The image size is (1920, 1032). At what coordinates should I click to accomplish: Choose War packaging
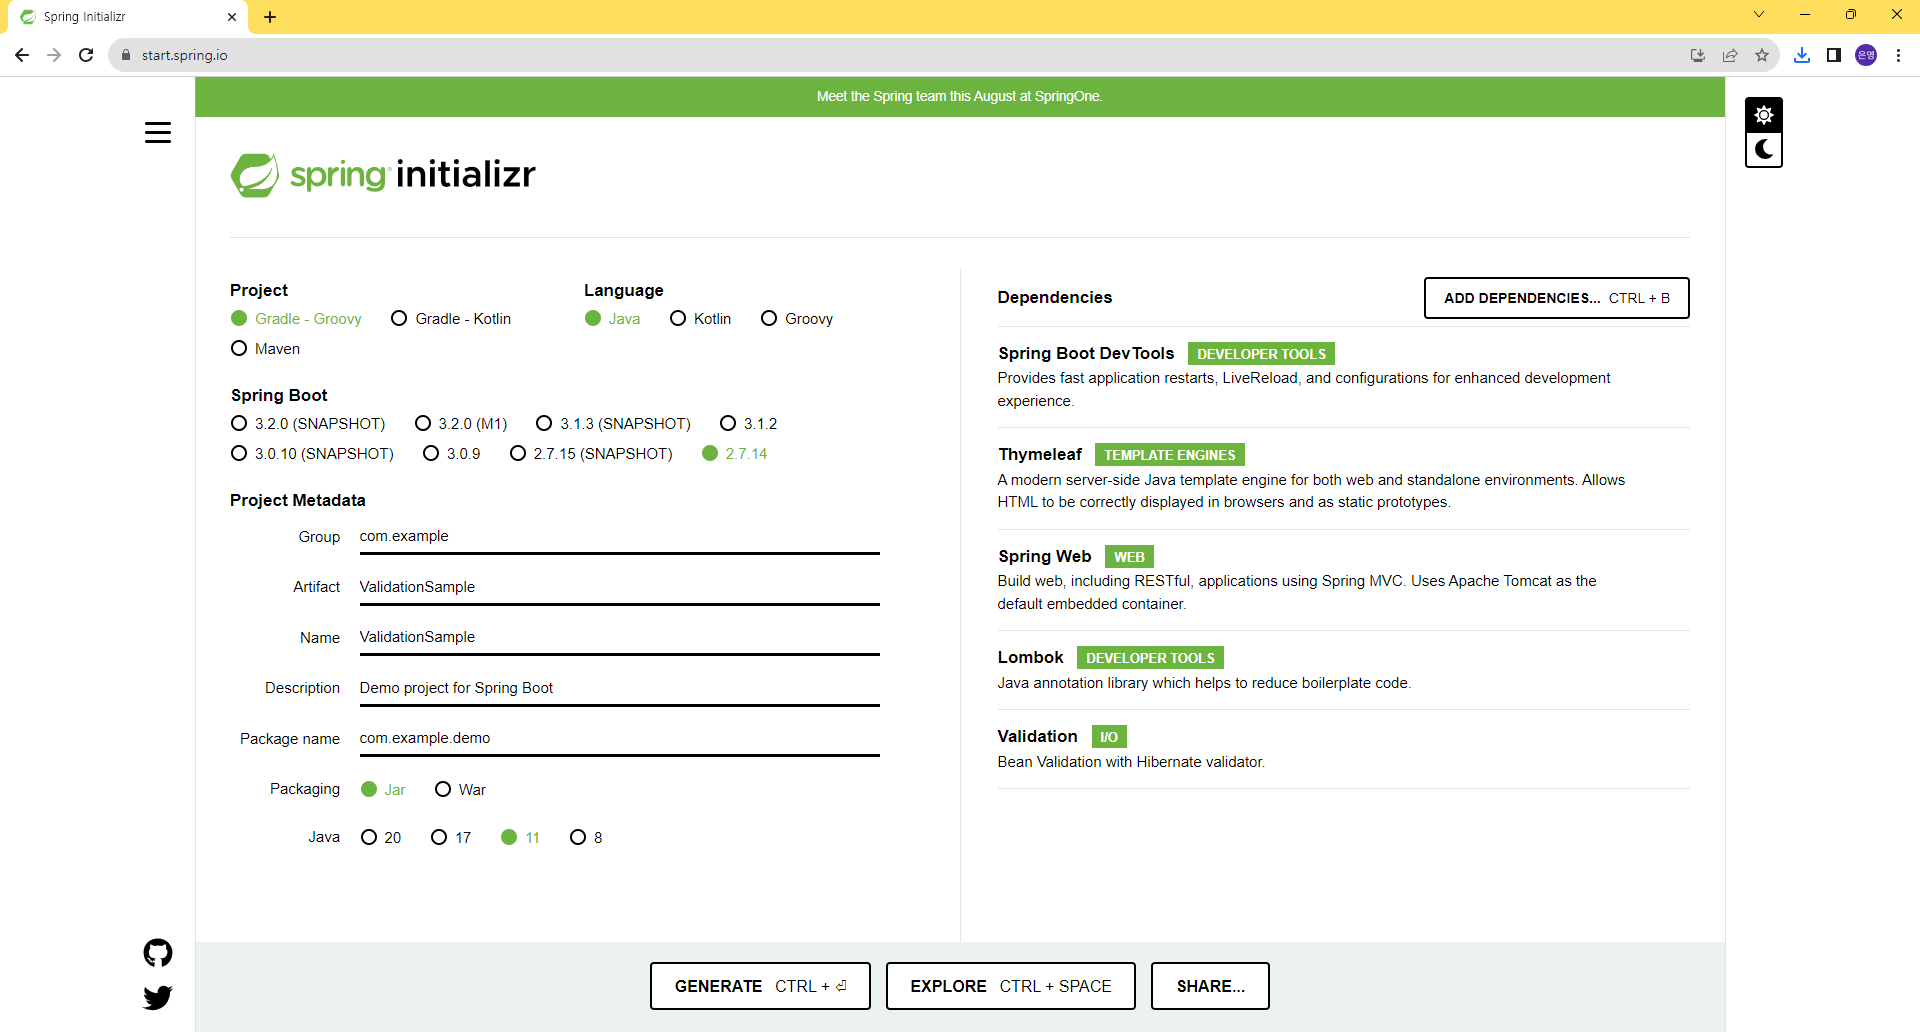pos(461,789)
